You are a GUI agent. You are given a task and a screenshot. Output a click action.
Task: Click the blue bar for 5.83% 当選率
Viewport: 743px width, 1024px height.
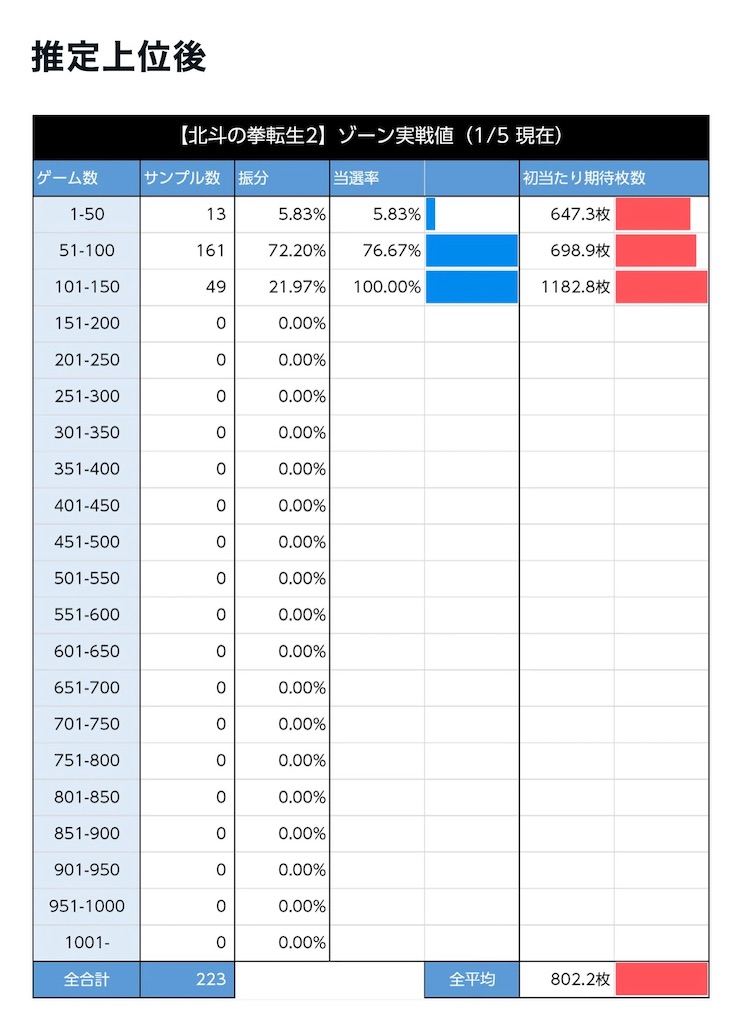coord(430,214)
